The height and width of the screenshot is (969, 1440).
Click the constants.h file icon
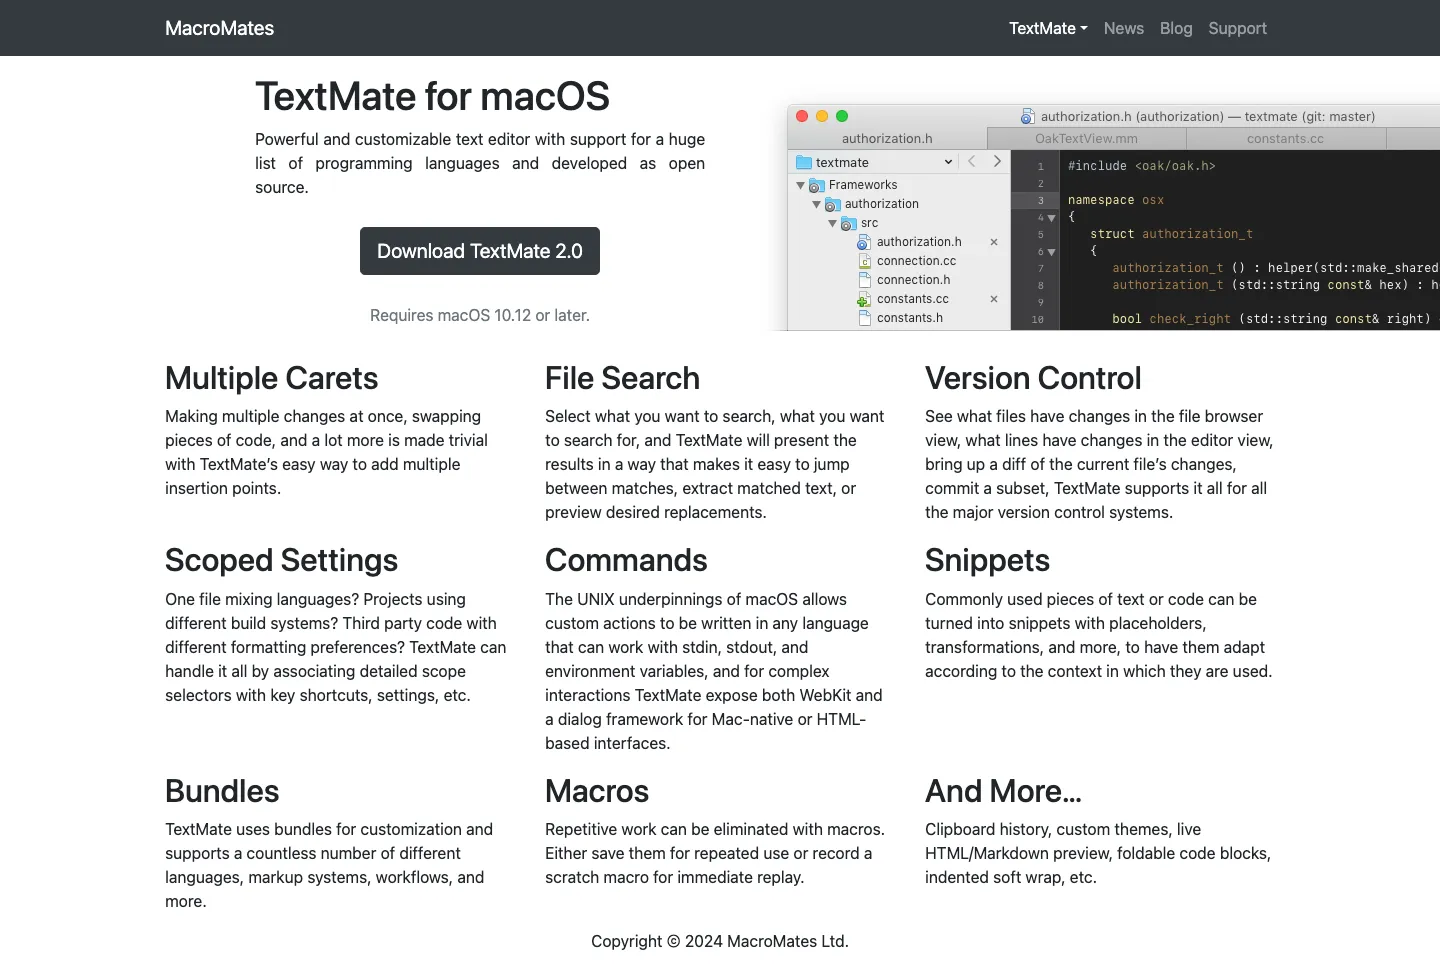pyautogui.click(x=865, y=318)
